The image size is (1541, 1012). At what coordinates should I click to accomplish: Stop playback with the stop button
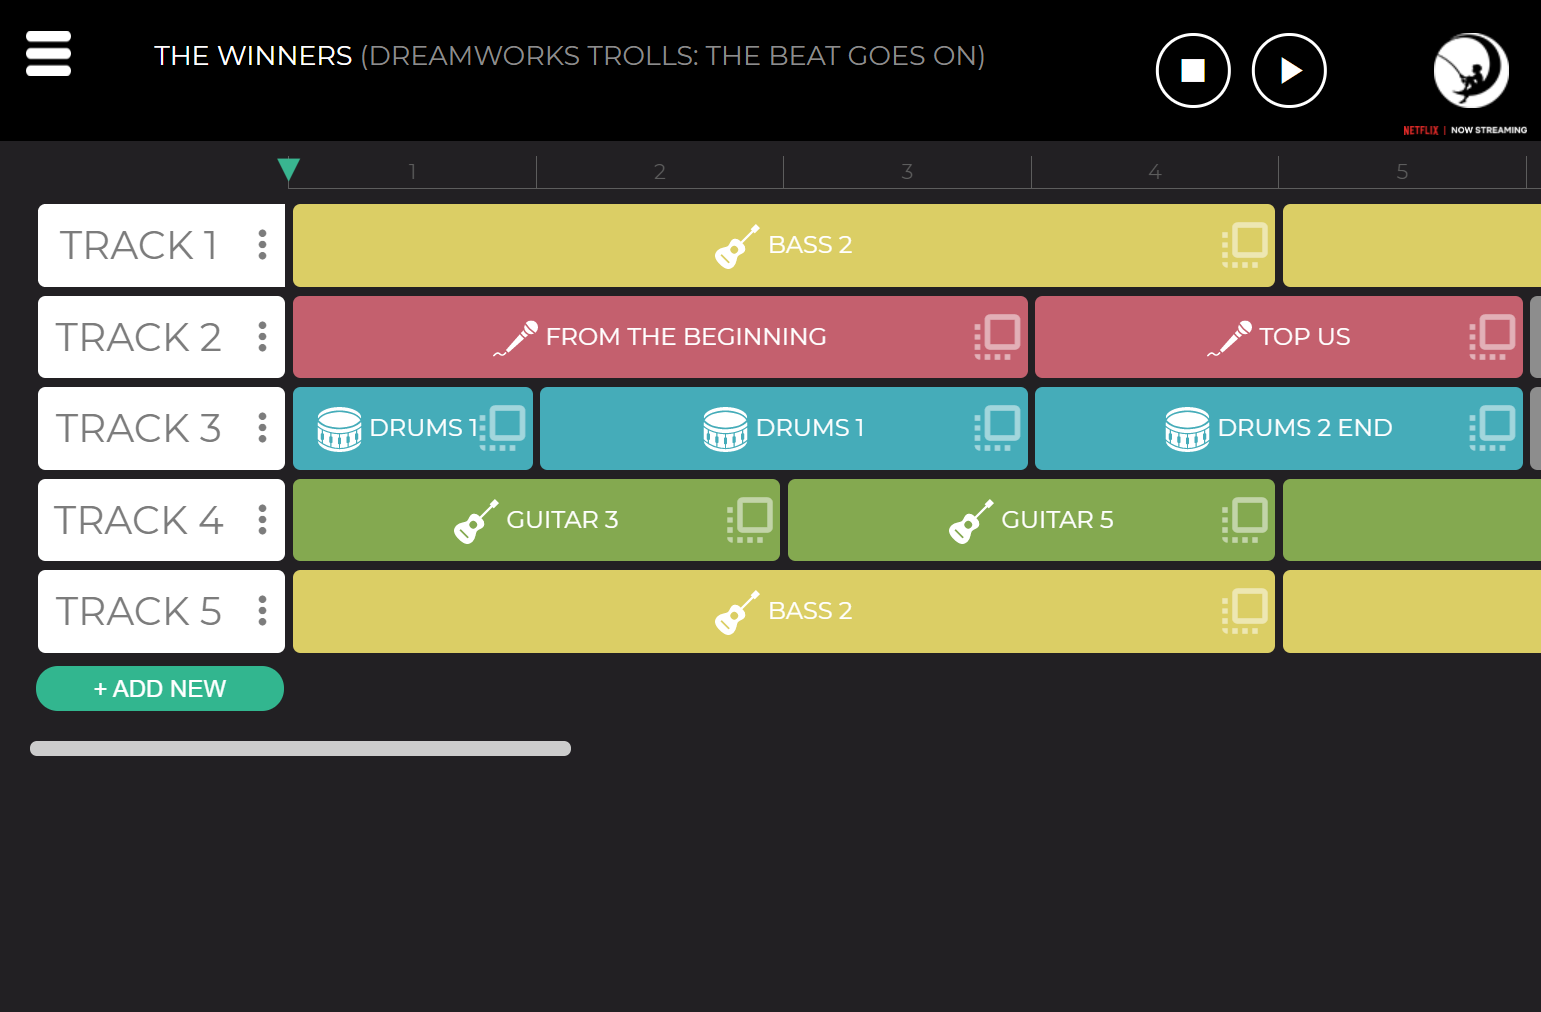click(x=1193, y=70)
